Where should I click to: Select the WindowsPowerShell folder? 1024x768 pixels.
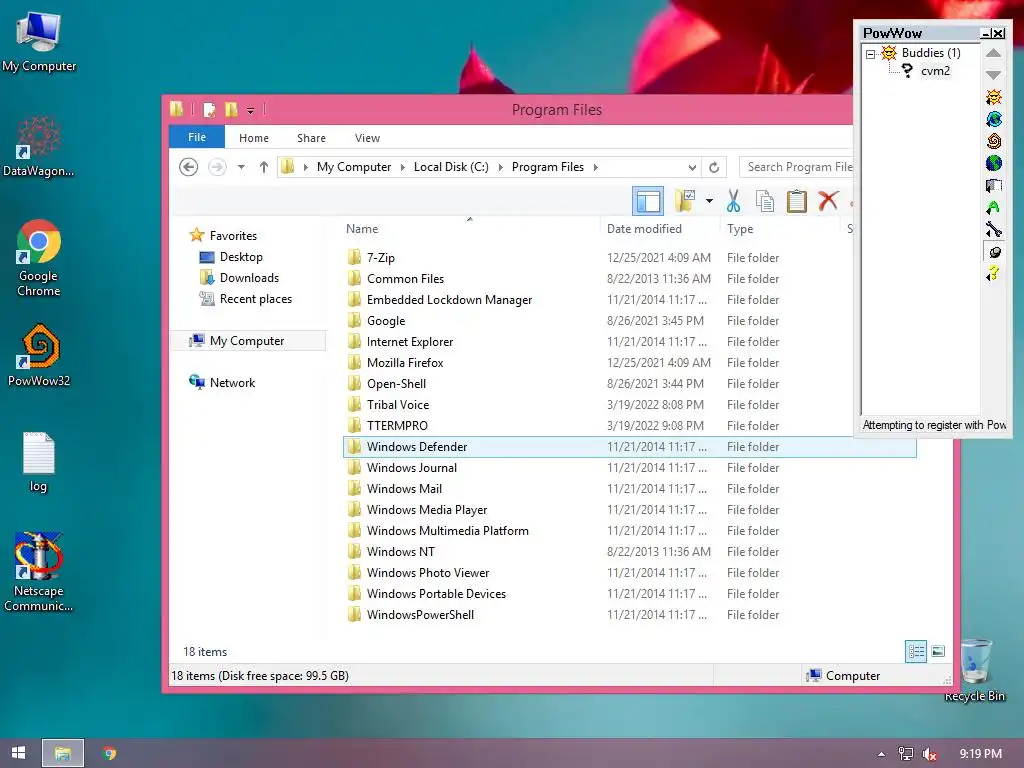(x=420, y=615)
